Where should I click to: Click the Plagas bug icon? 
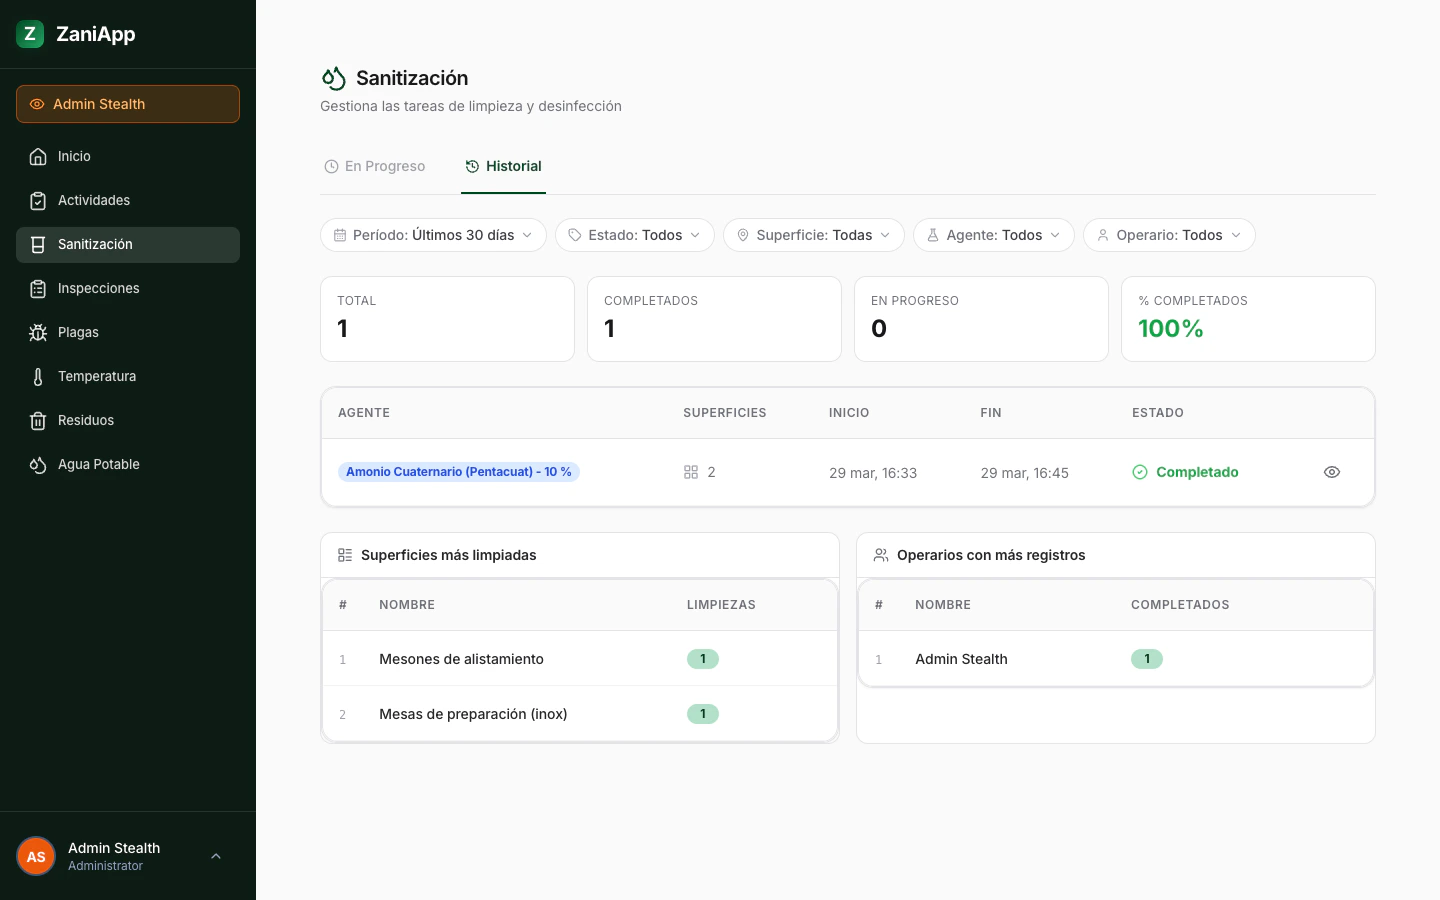(38, 332)
